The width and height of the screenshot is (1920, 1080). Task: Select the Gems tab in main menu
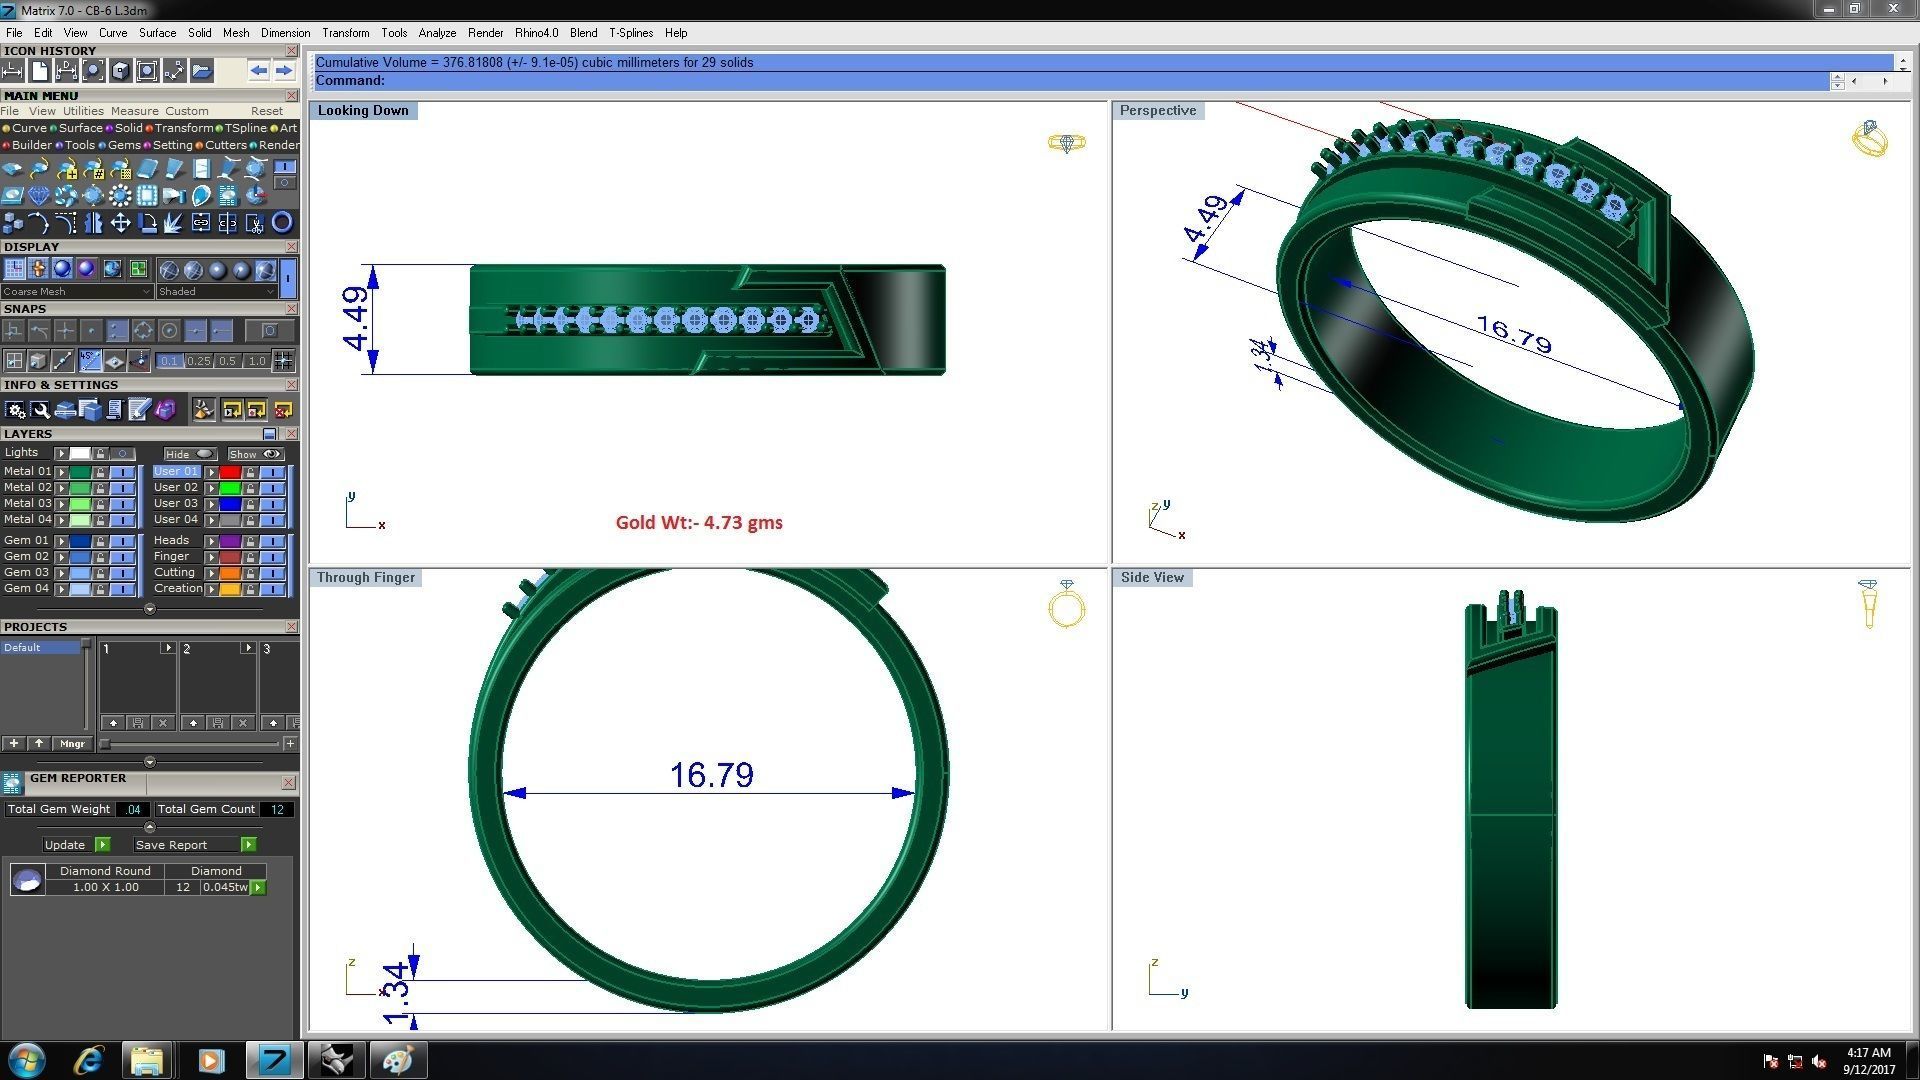(x=123, y=145)
